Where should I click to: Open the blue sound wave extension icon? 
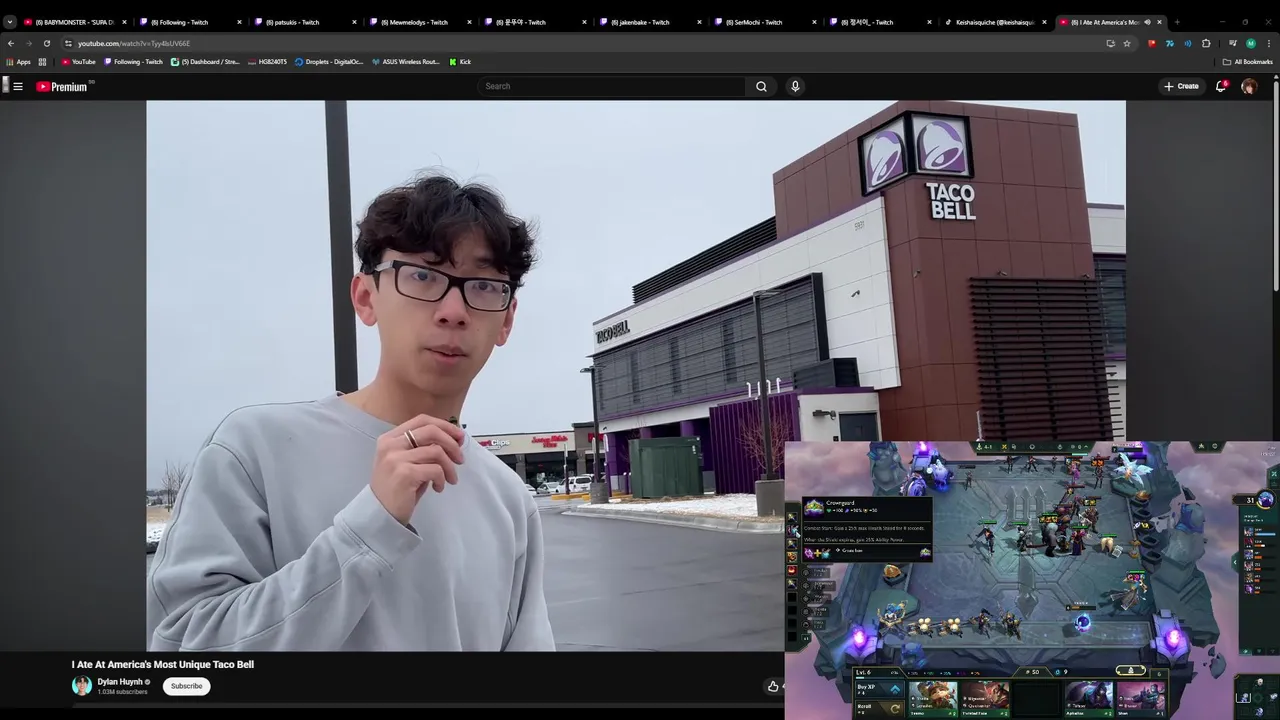(x=1188, y=43)
